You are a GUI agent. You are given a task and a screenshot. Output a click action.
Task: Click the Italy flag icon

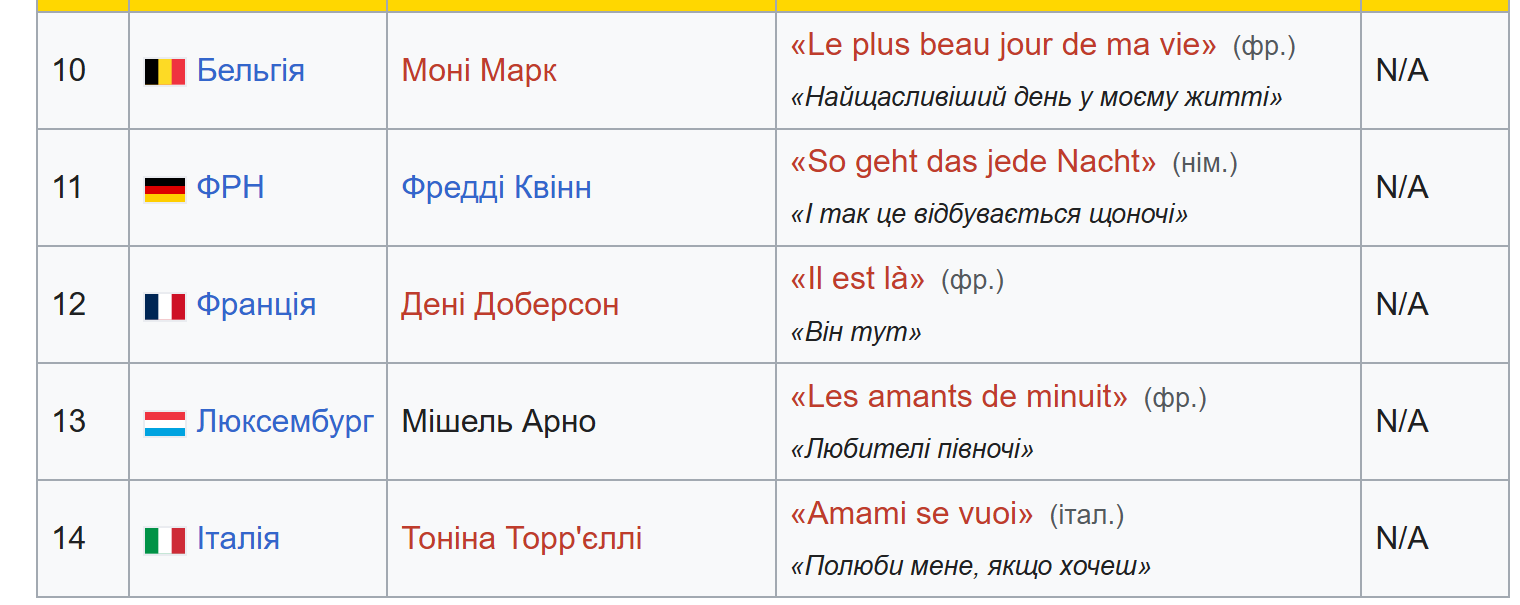(165, 539)
